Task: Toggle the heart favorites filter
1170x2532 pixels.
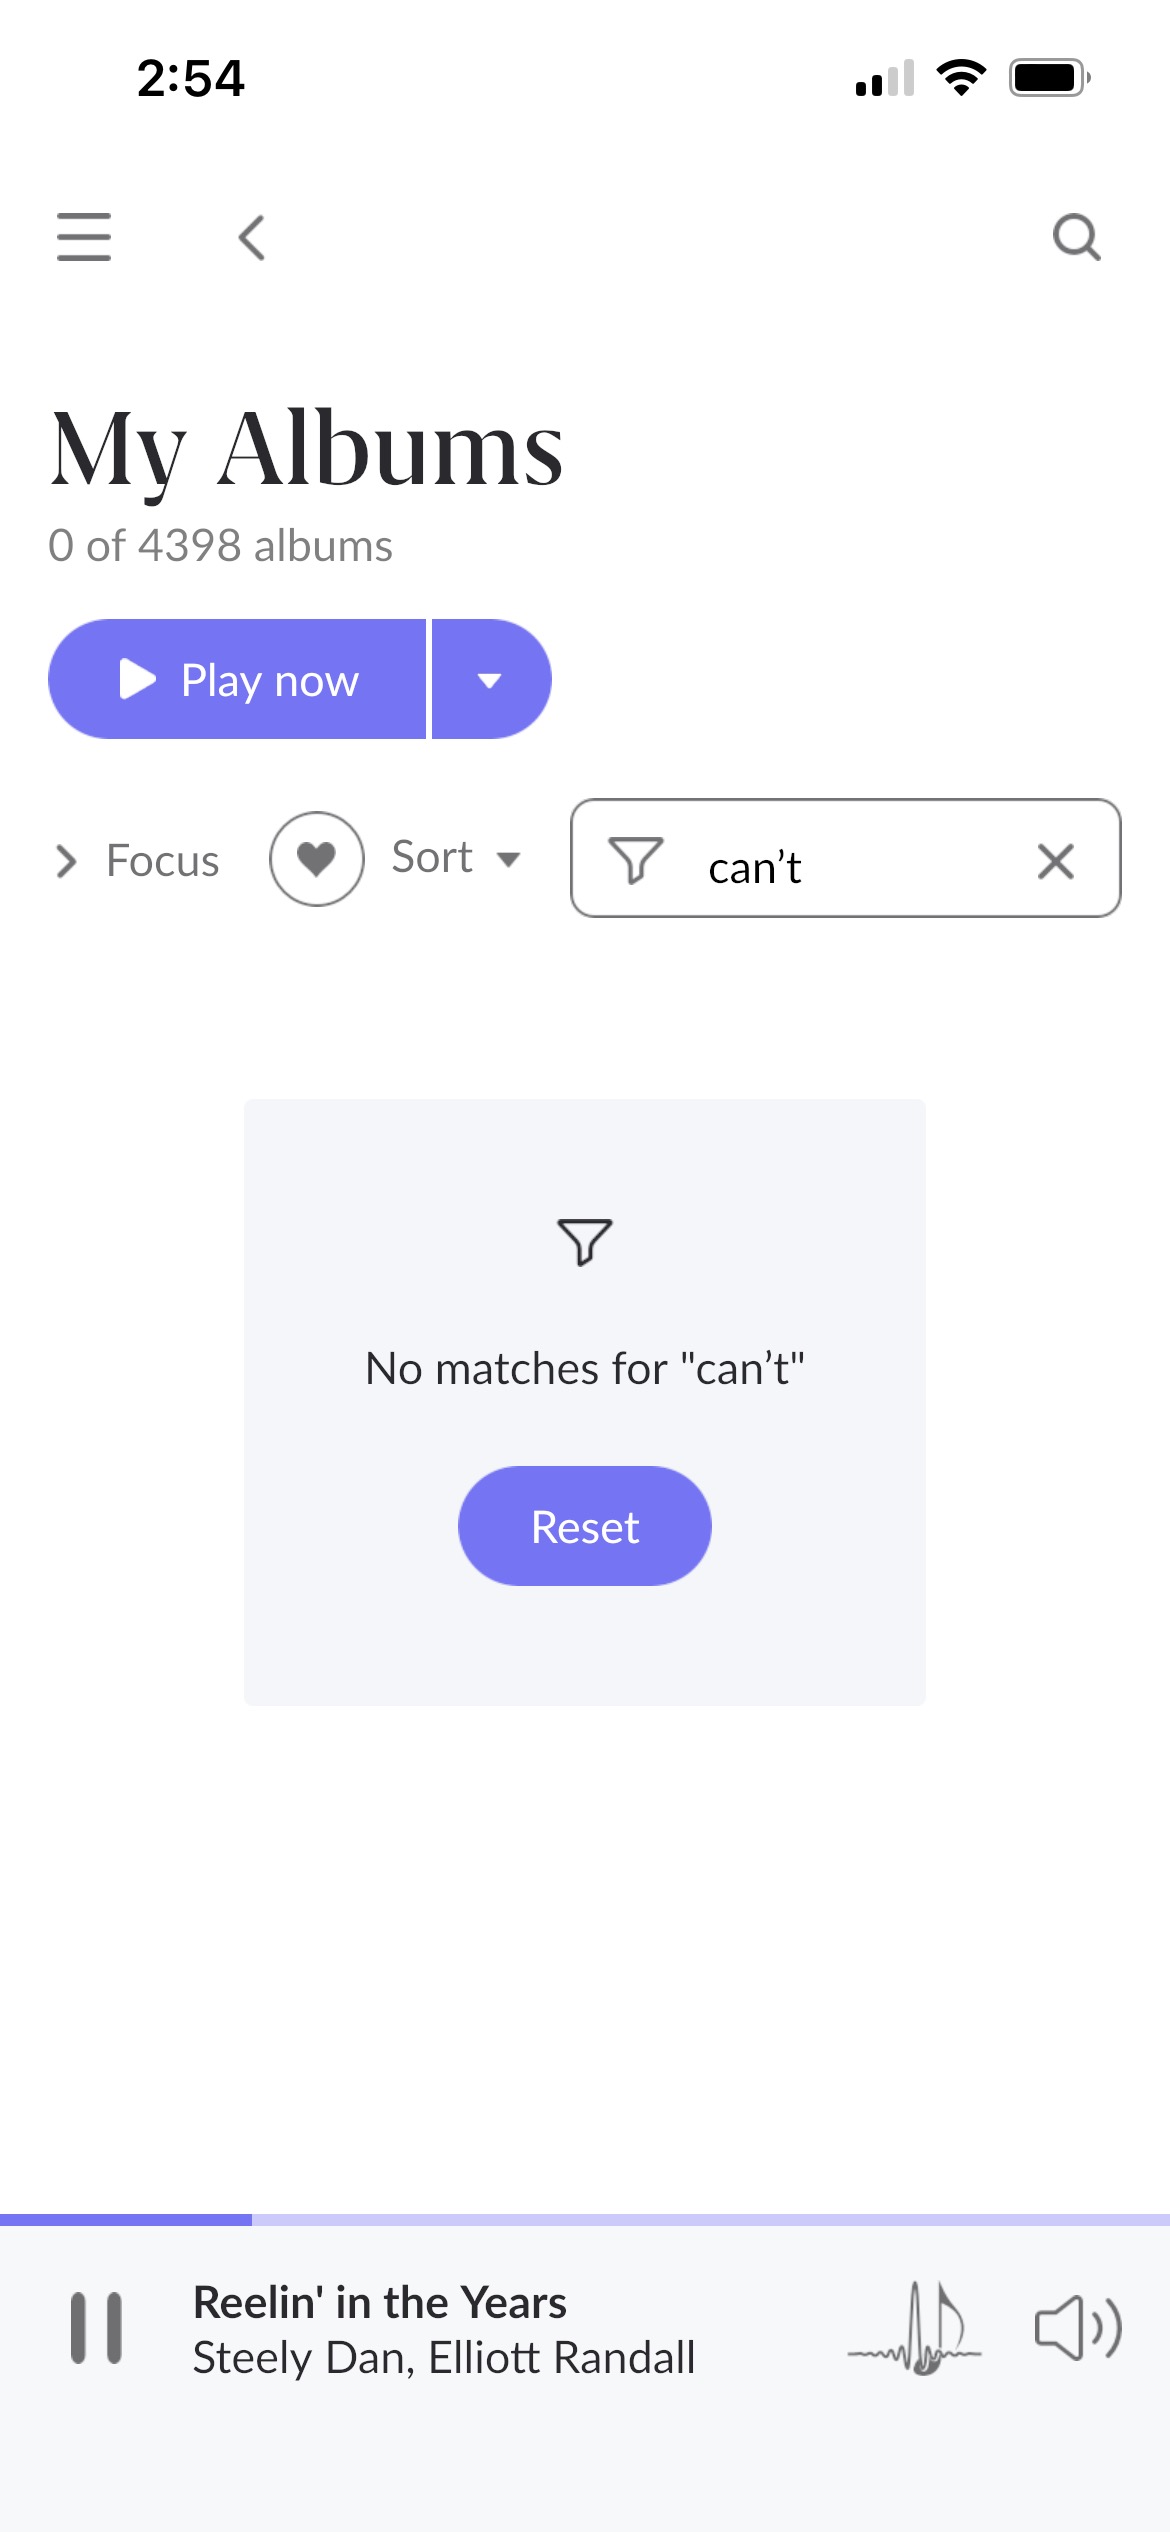Action: [x=317, y=859]
